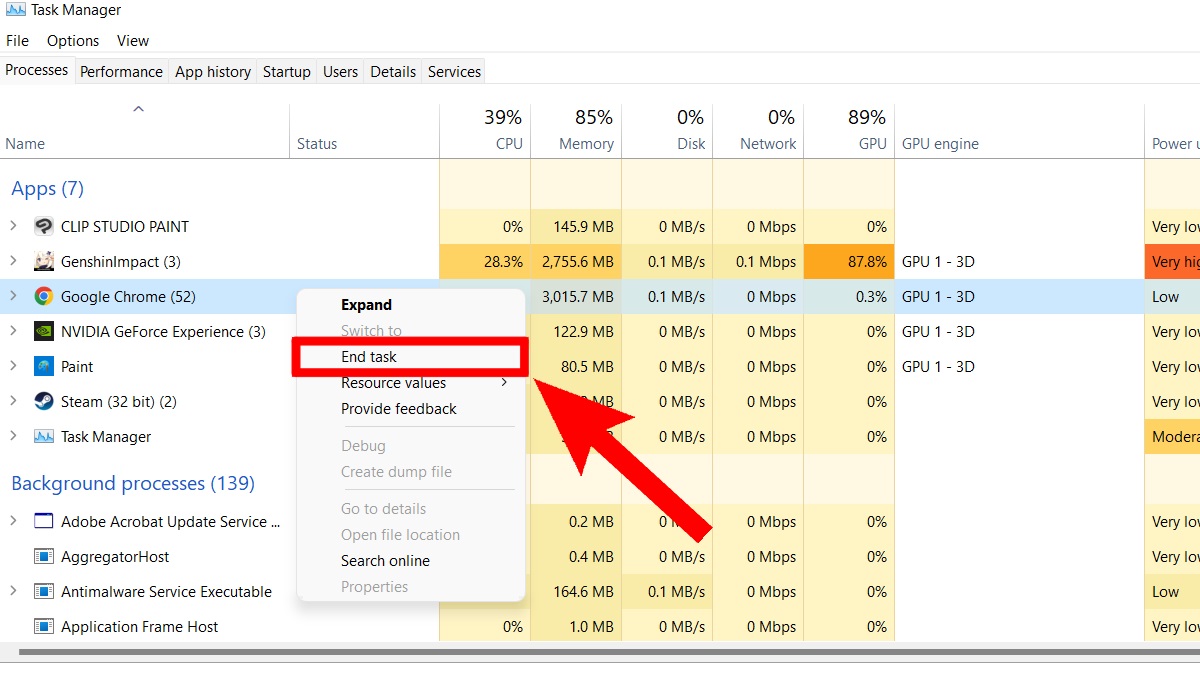
Task: Sort by the CPU column header
Action: click(x=485, y=132)
